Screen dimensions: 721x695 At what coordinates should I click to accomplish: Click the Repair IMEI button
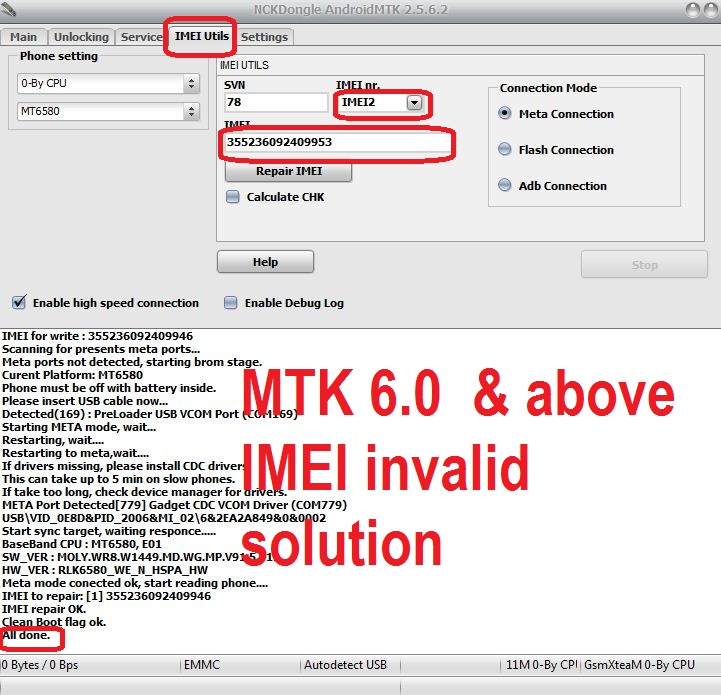(289, 171)
